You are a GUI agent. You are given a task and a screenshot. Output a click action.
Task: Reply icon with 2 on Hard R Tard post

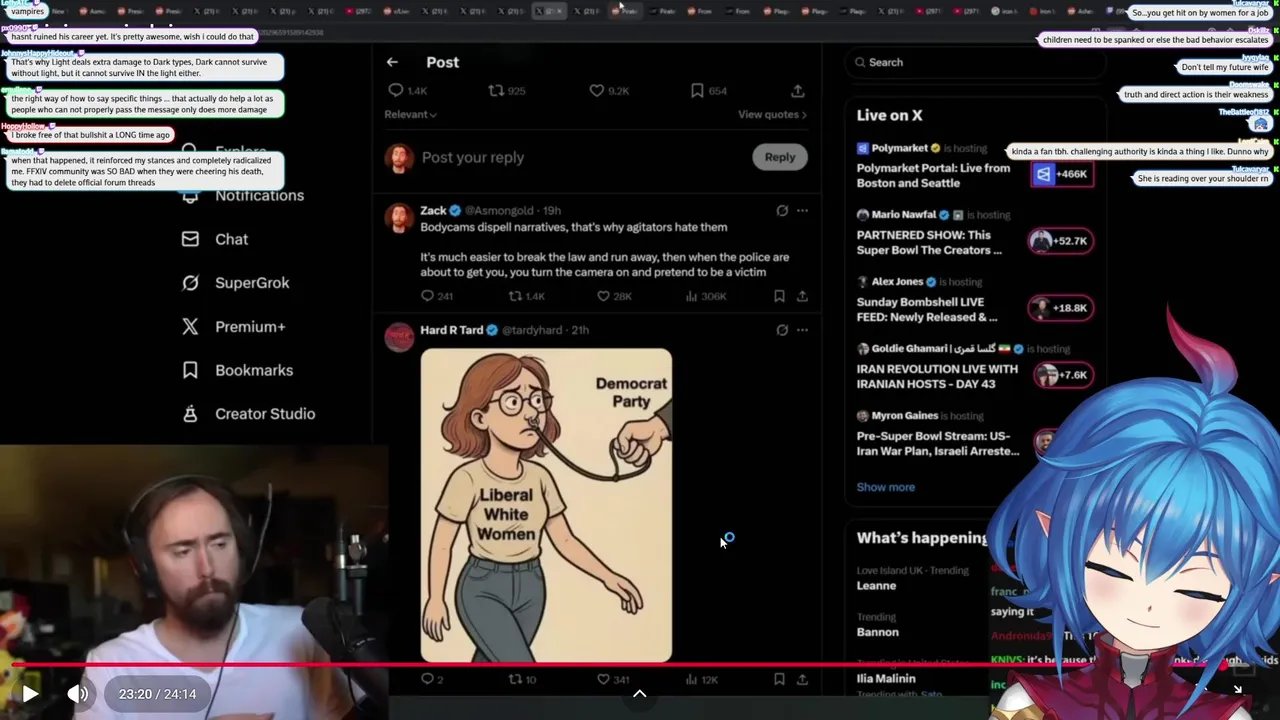(x=427, y=679)
